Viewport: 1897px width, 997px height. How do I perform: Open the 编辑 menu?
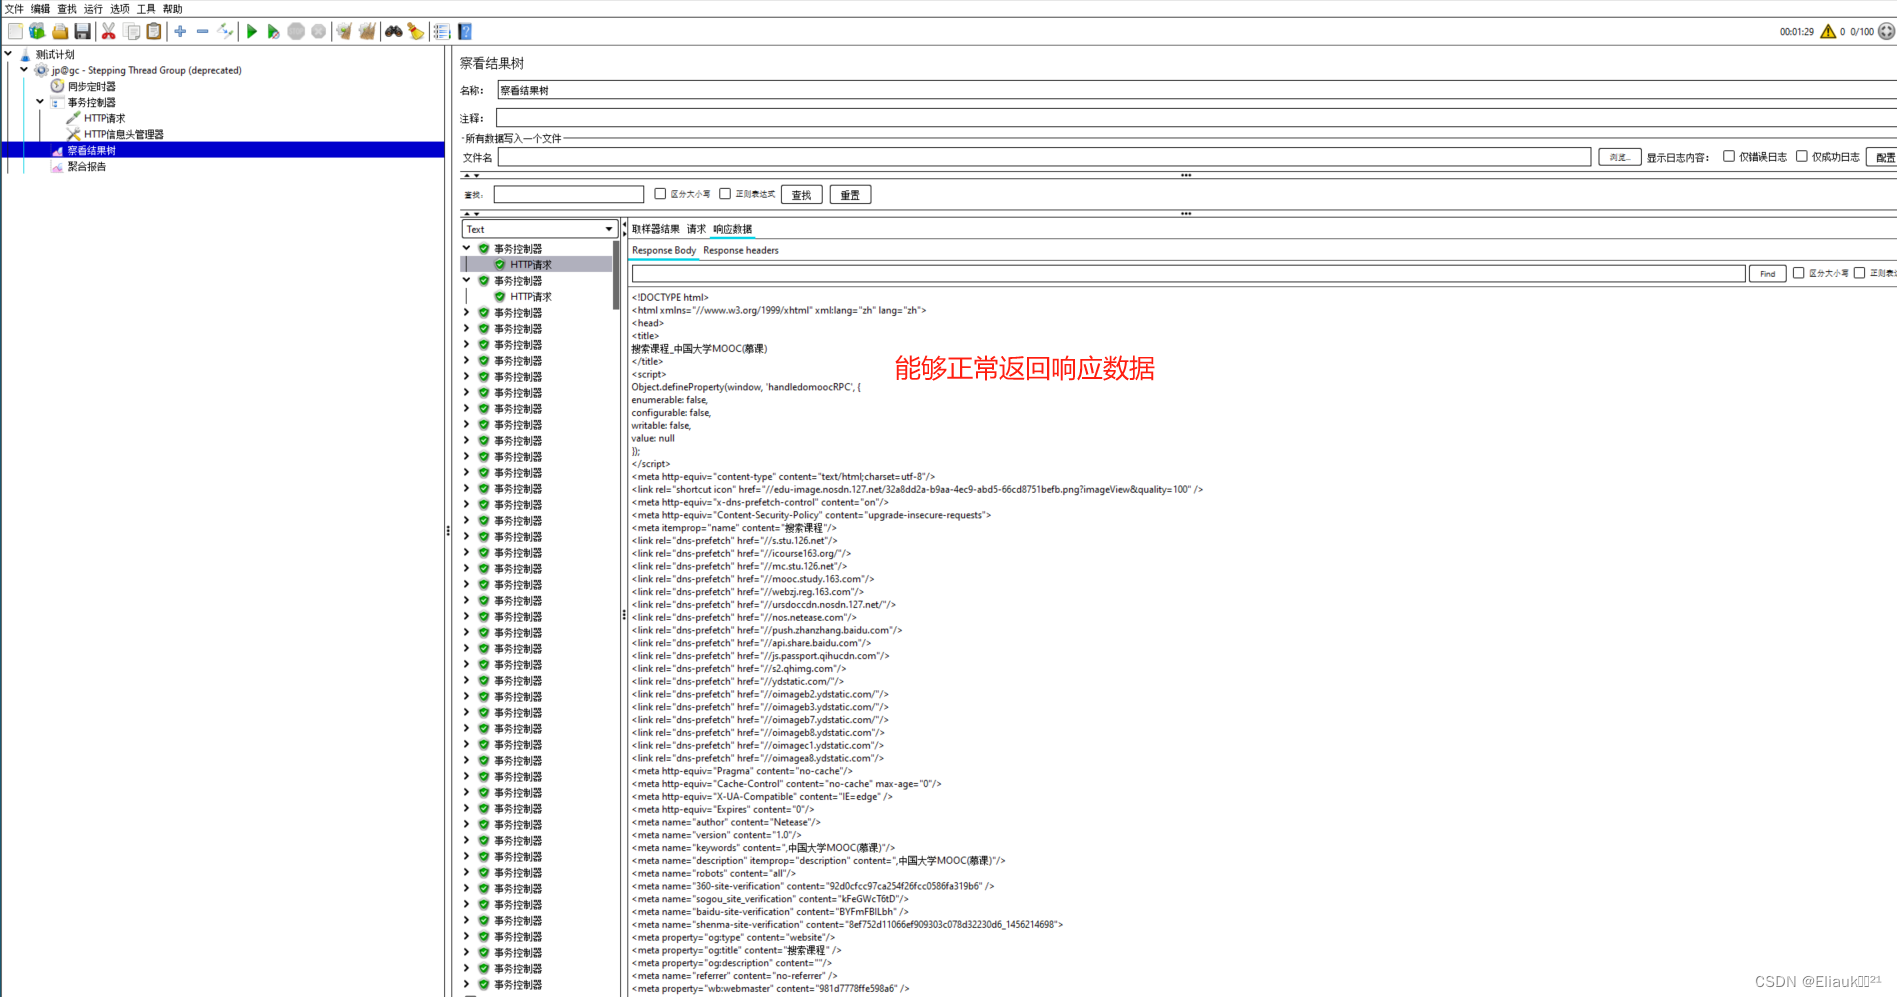40,9
